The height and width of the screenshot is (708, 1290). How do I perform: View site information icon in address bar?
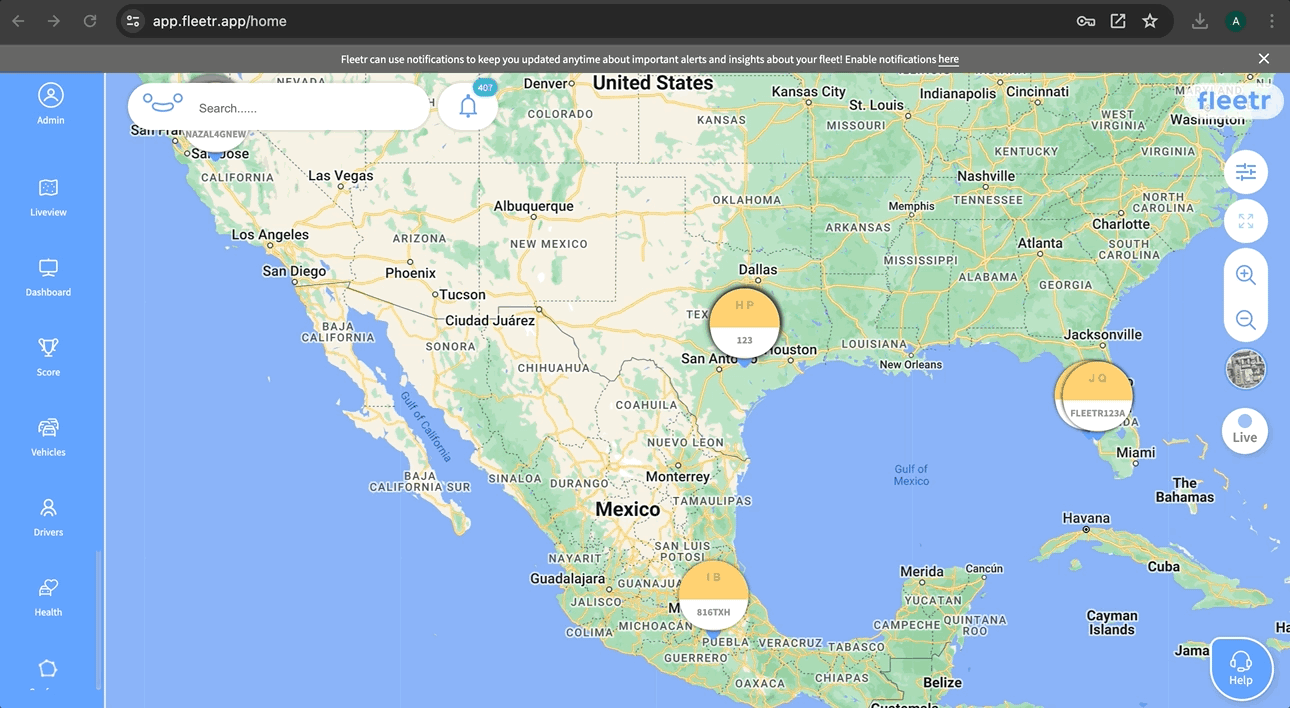pyautogui.click(x=133, y=21)
